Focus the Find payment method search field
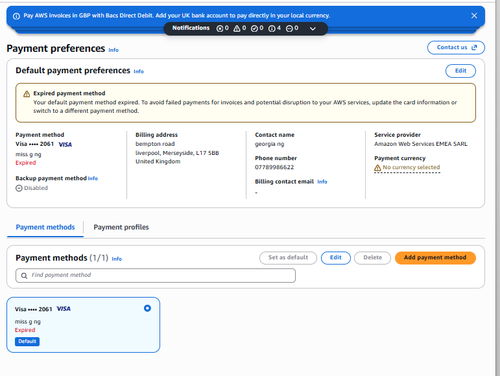 click(x=156, y=275)
